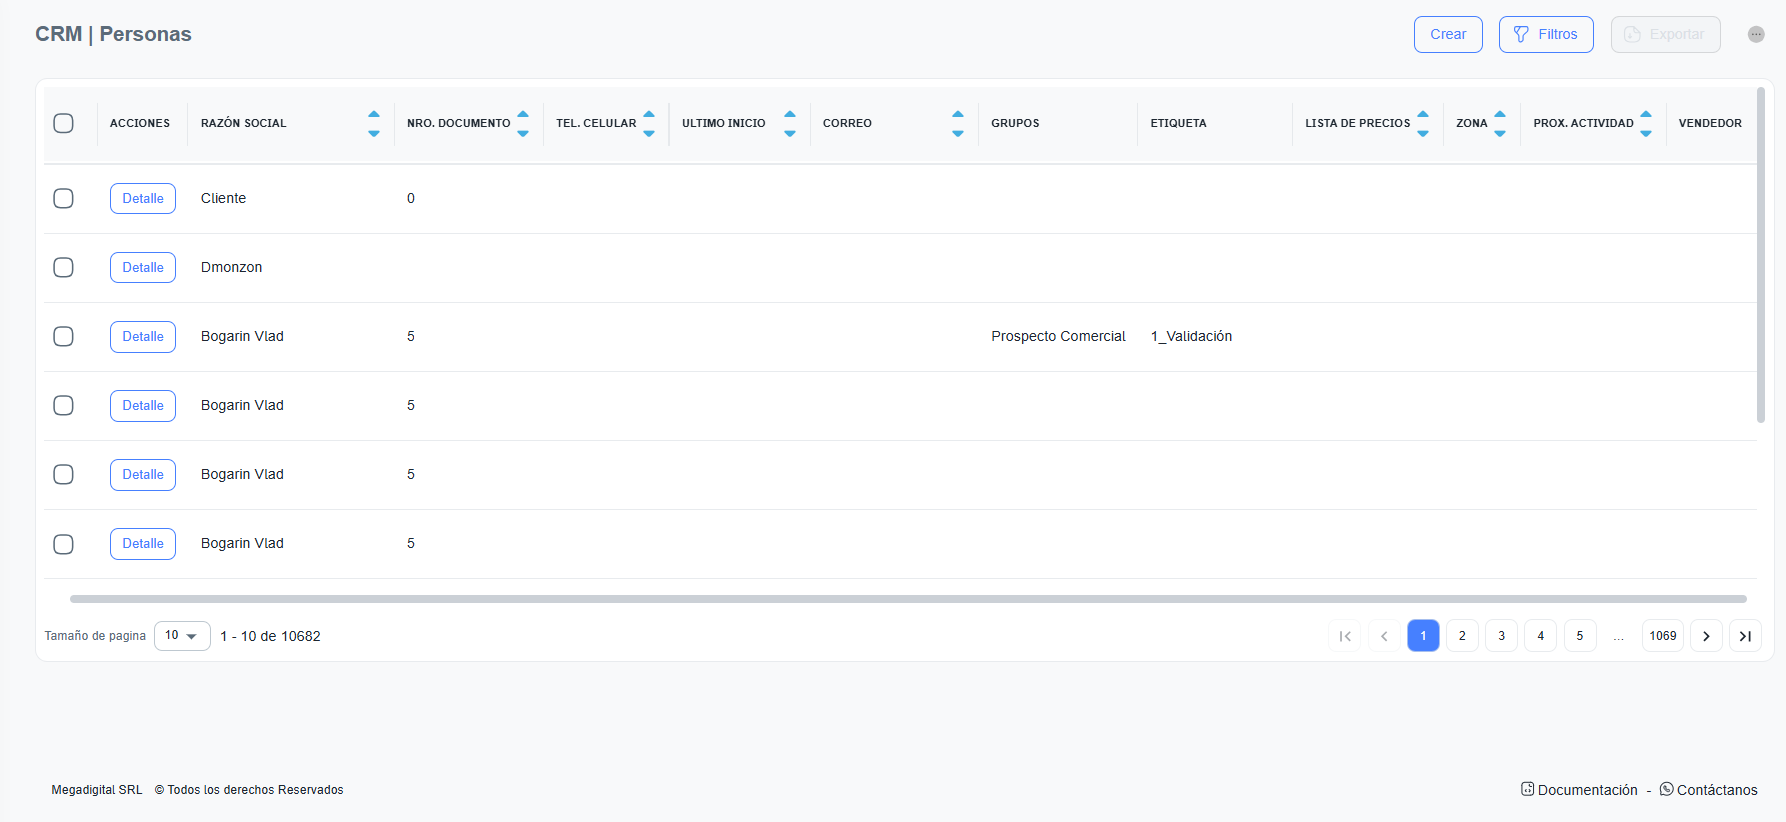
Task: Sort by Lista de Precios
Action: pyautogui.click(x=1422, y=123)
